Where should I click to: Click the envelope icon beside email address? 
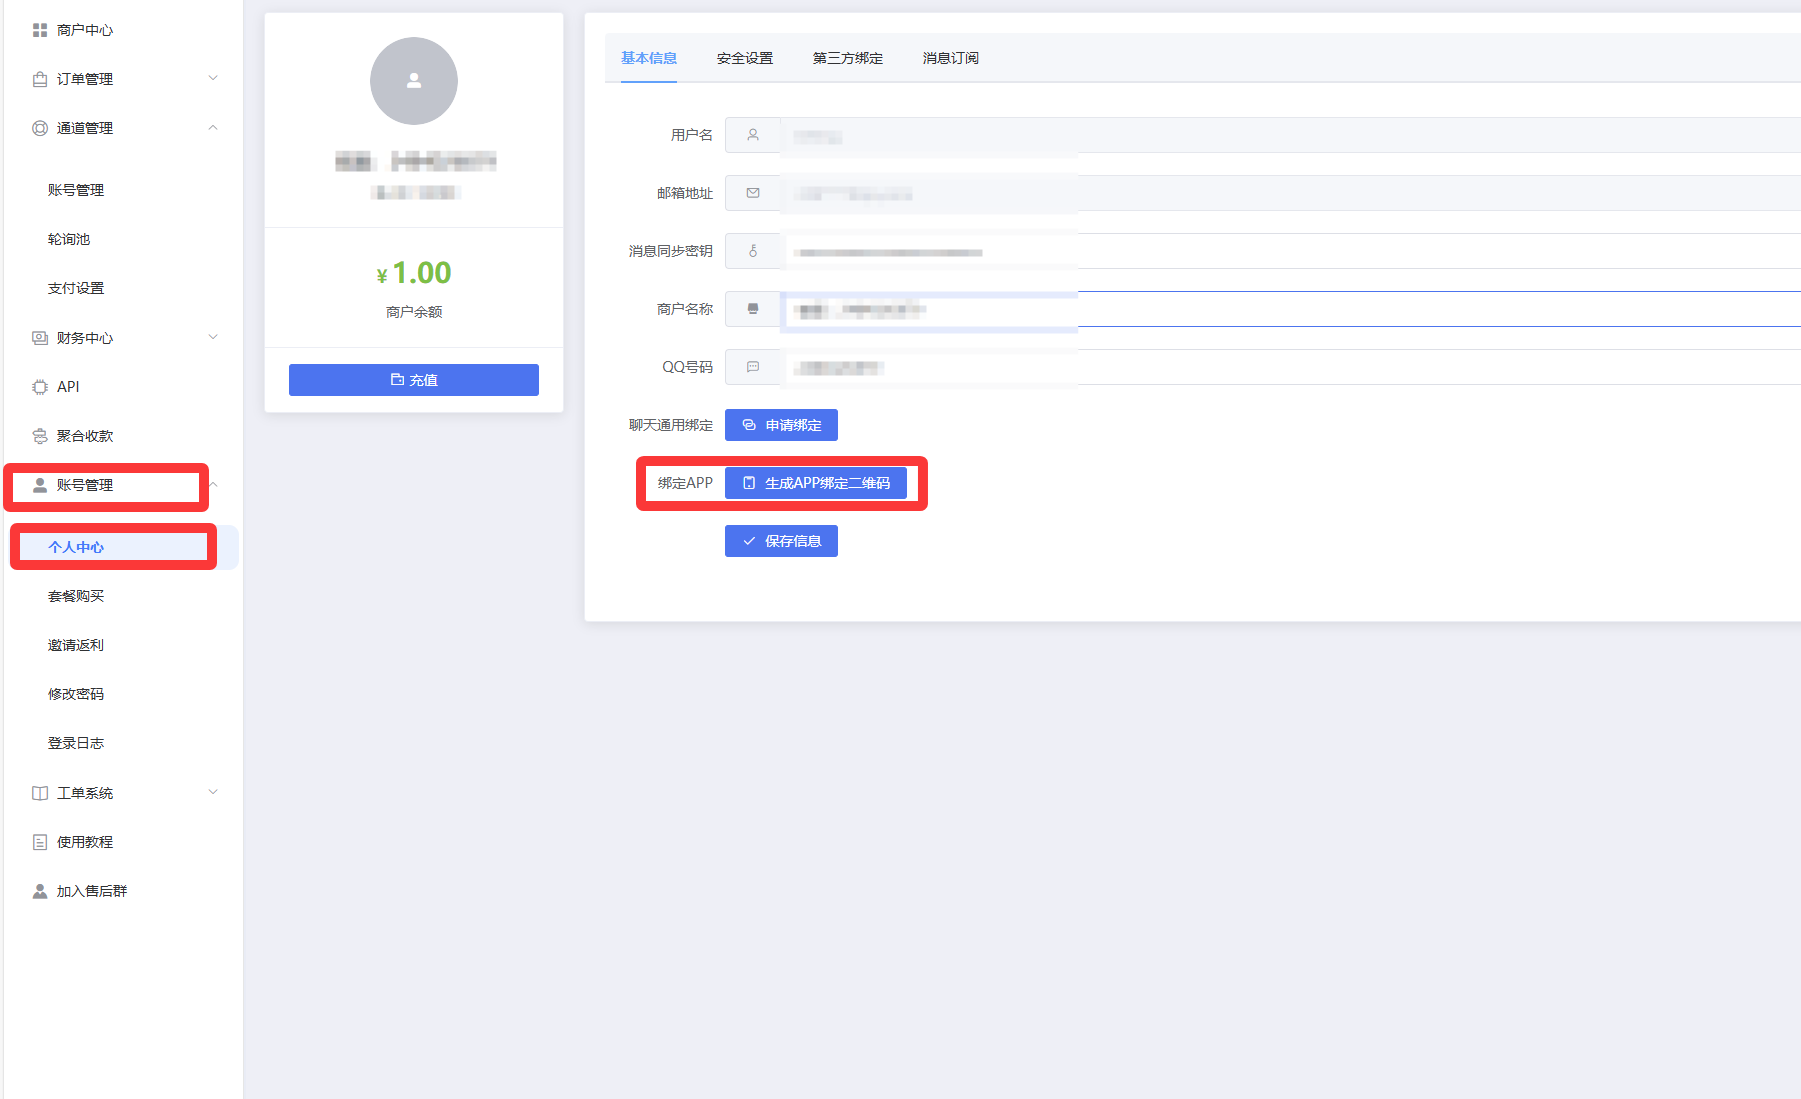tap(753, 193)
